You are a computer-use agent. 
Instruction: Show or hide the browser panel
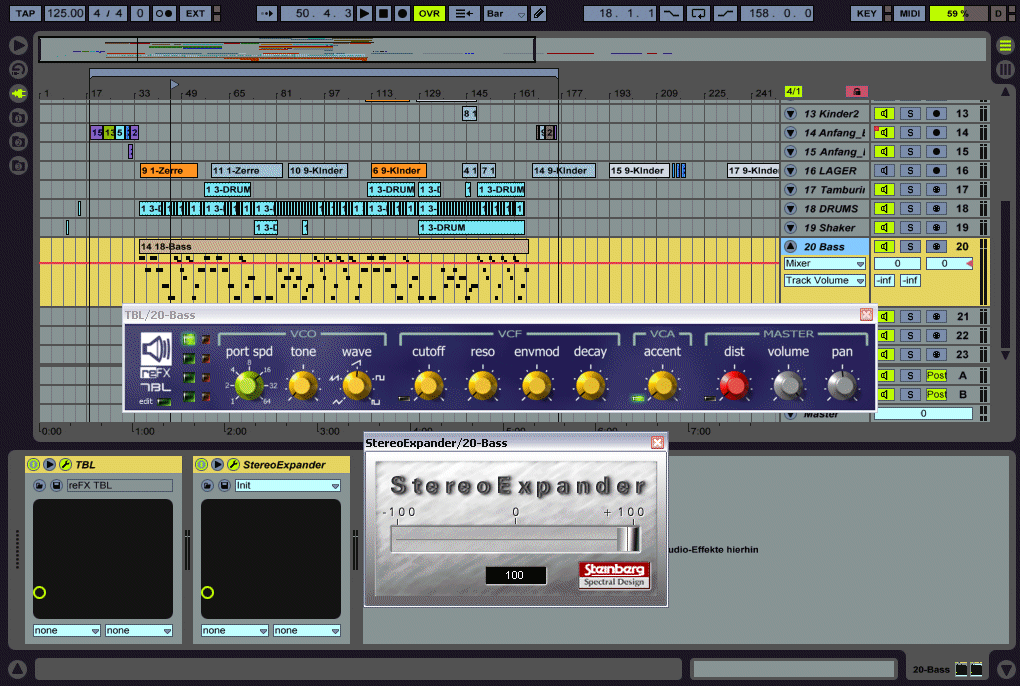(18, 45)
